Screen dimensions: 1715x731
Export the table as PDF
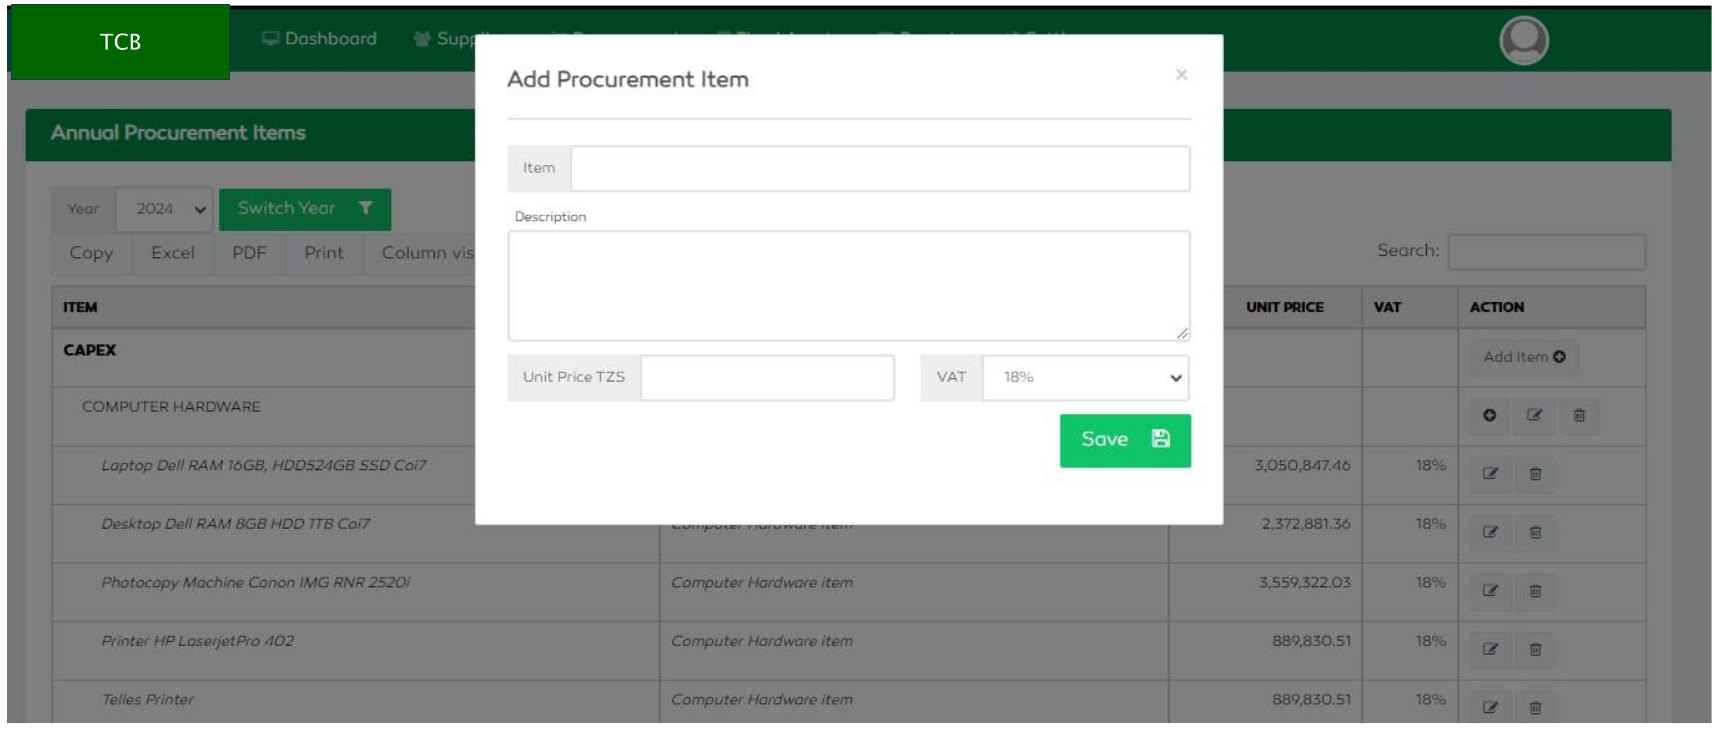click(x=250, y=253)
